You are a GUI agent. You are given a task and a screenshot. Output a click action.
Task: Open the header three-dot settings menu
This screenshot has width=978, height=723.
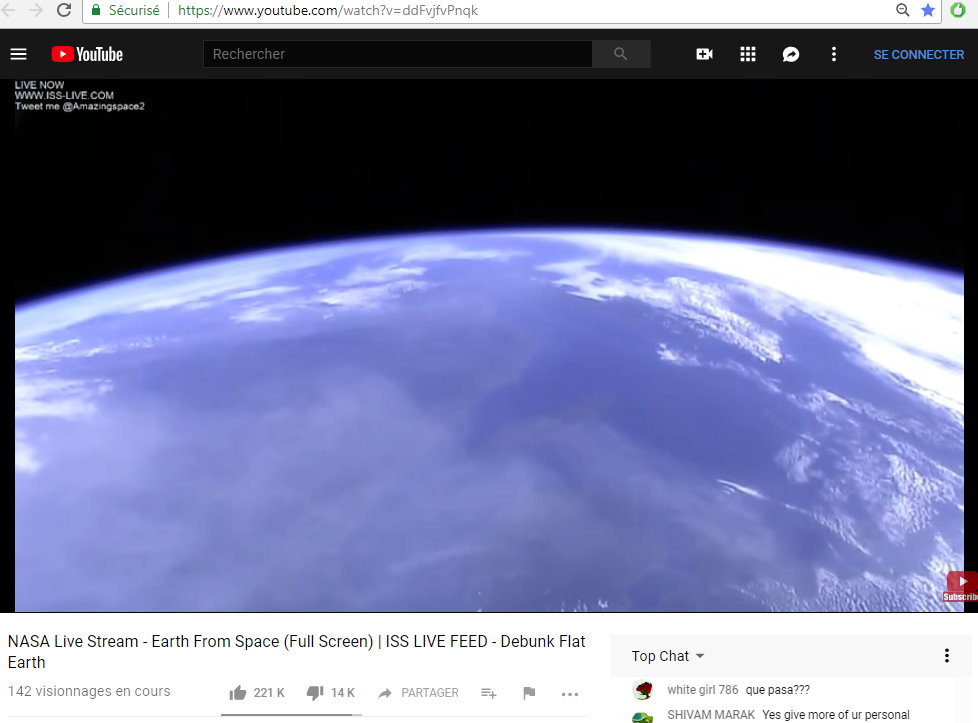834,54
